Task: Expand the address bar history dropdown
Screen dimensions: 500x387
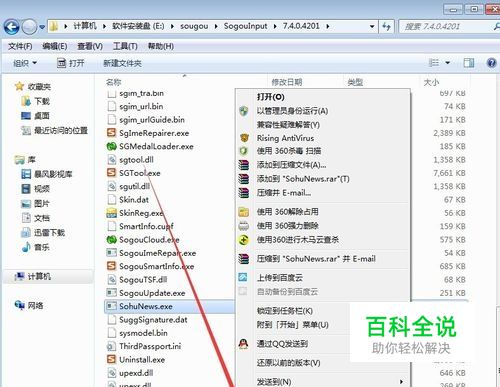Action: point(372,26)
